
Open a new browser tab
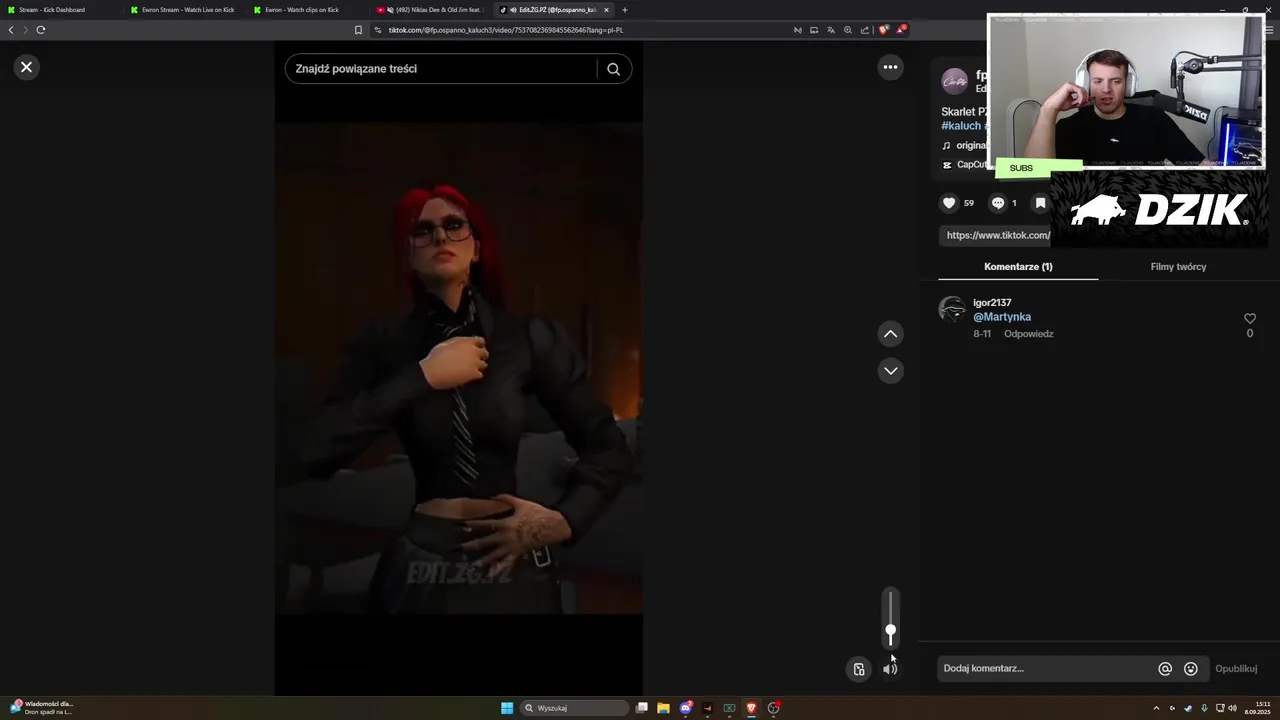[625, 10]
